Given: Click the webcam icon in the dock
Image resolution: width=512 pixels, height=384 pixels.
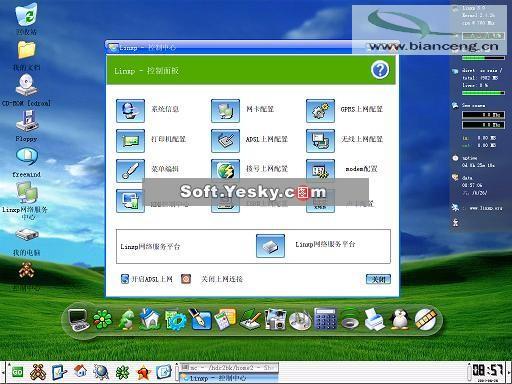Looking at the screenshot, I should click(350, 320).
